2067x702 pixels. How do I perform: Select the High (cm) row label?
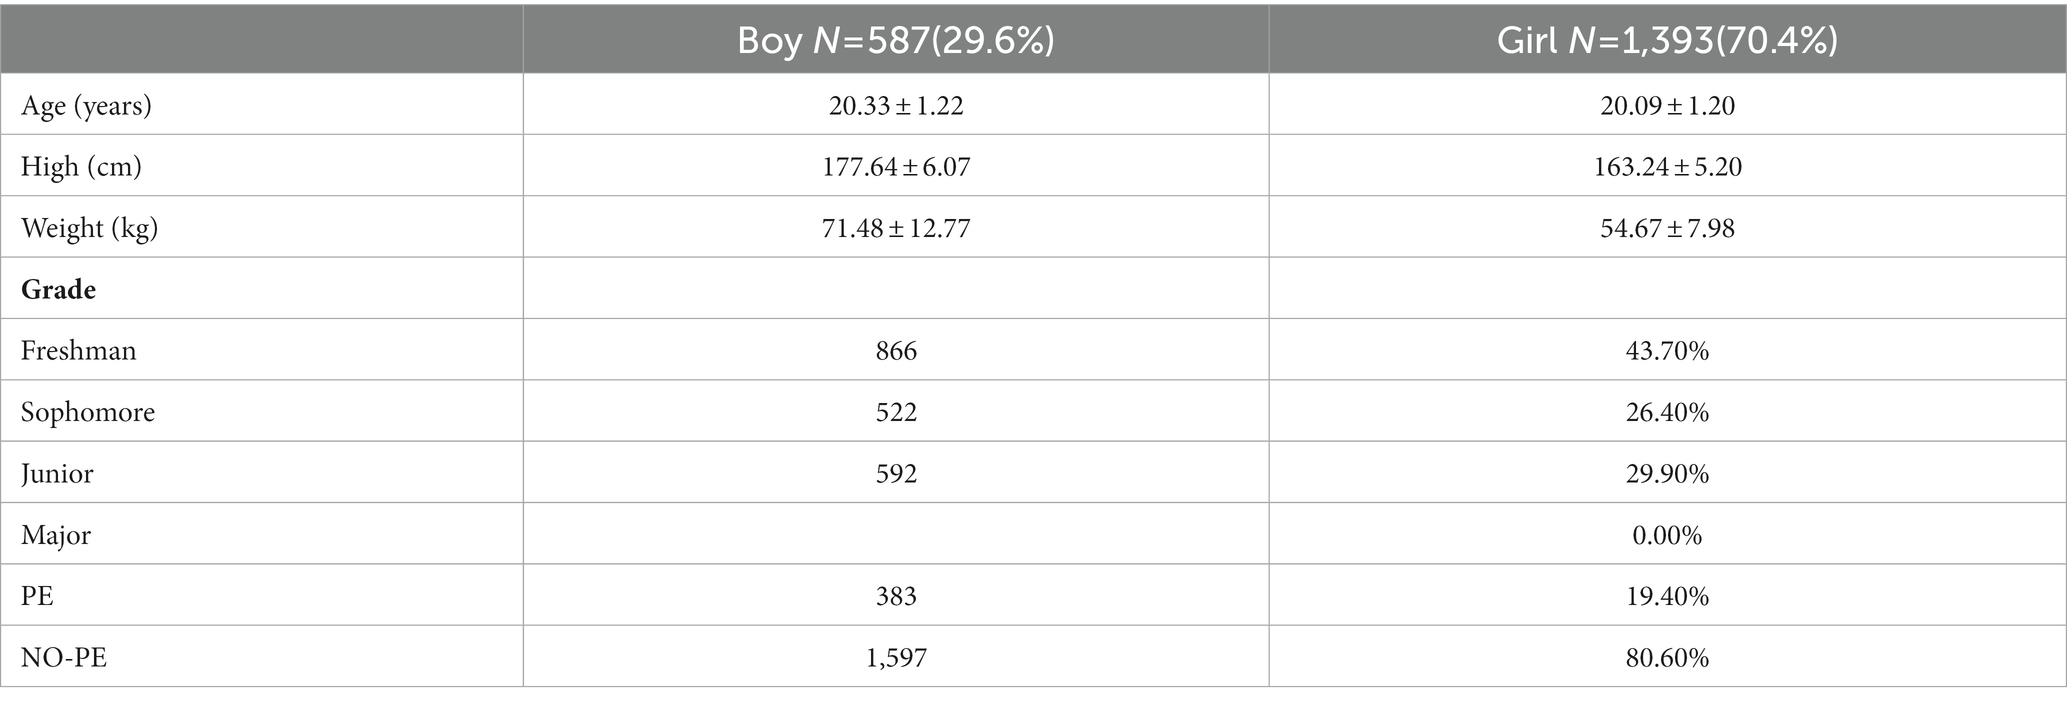81,167
